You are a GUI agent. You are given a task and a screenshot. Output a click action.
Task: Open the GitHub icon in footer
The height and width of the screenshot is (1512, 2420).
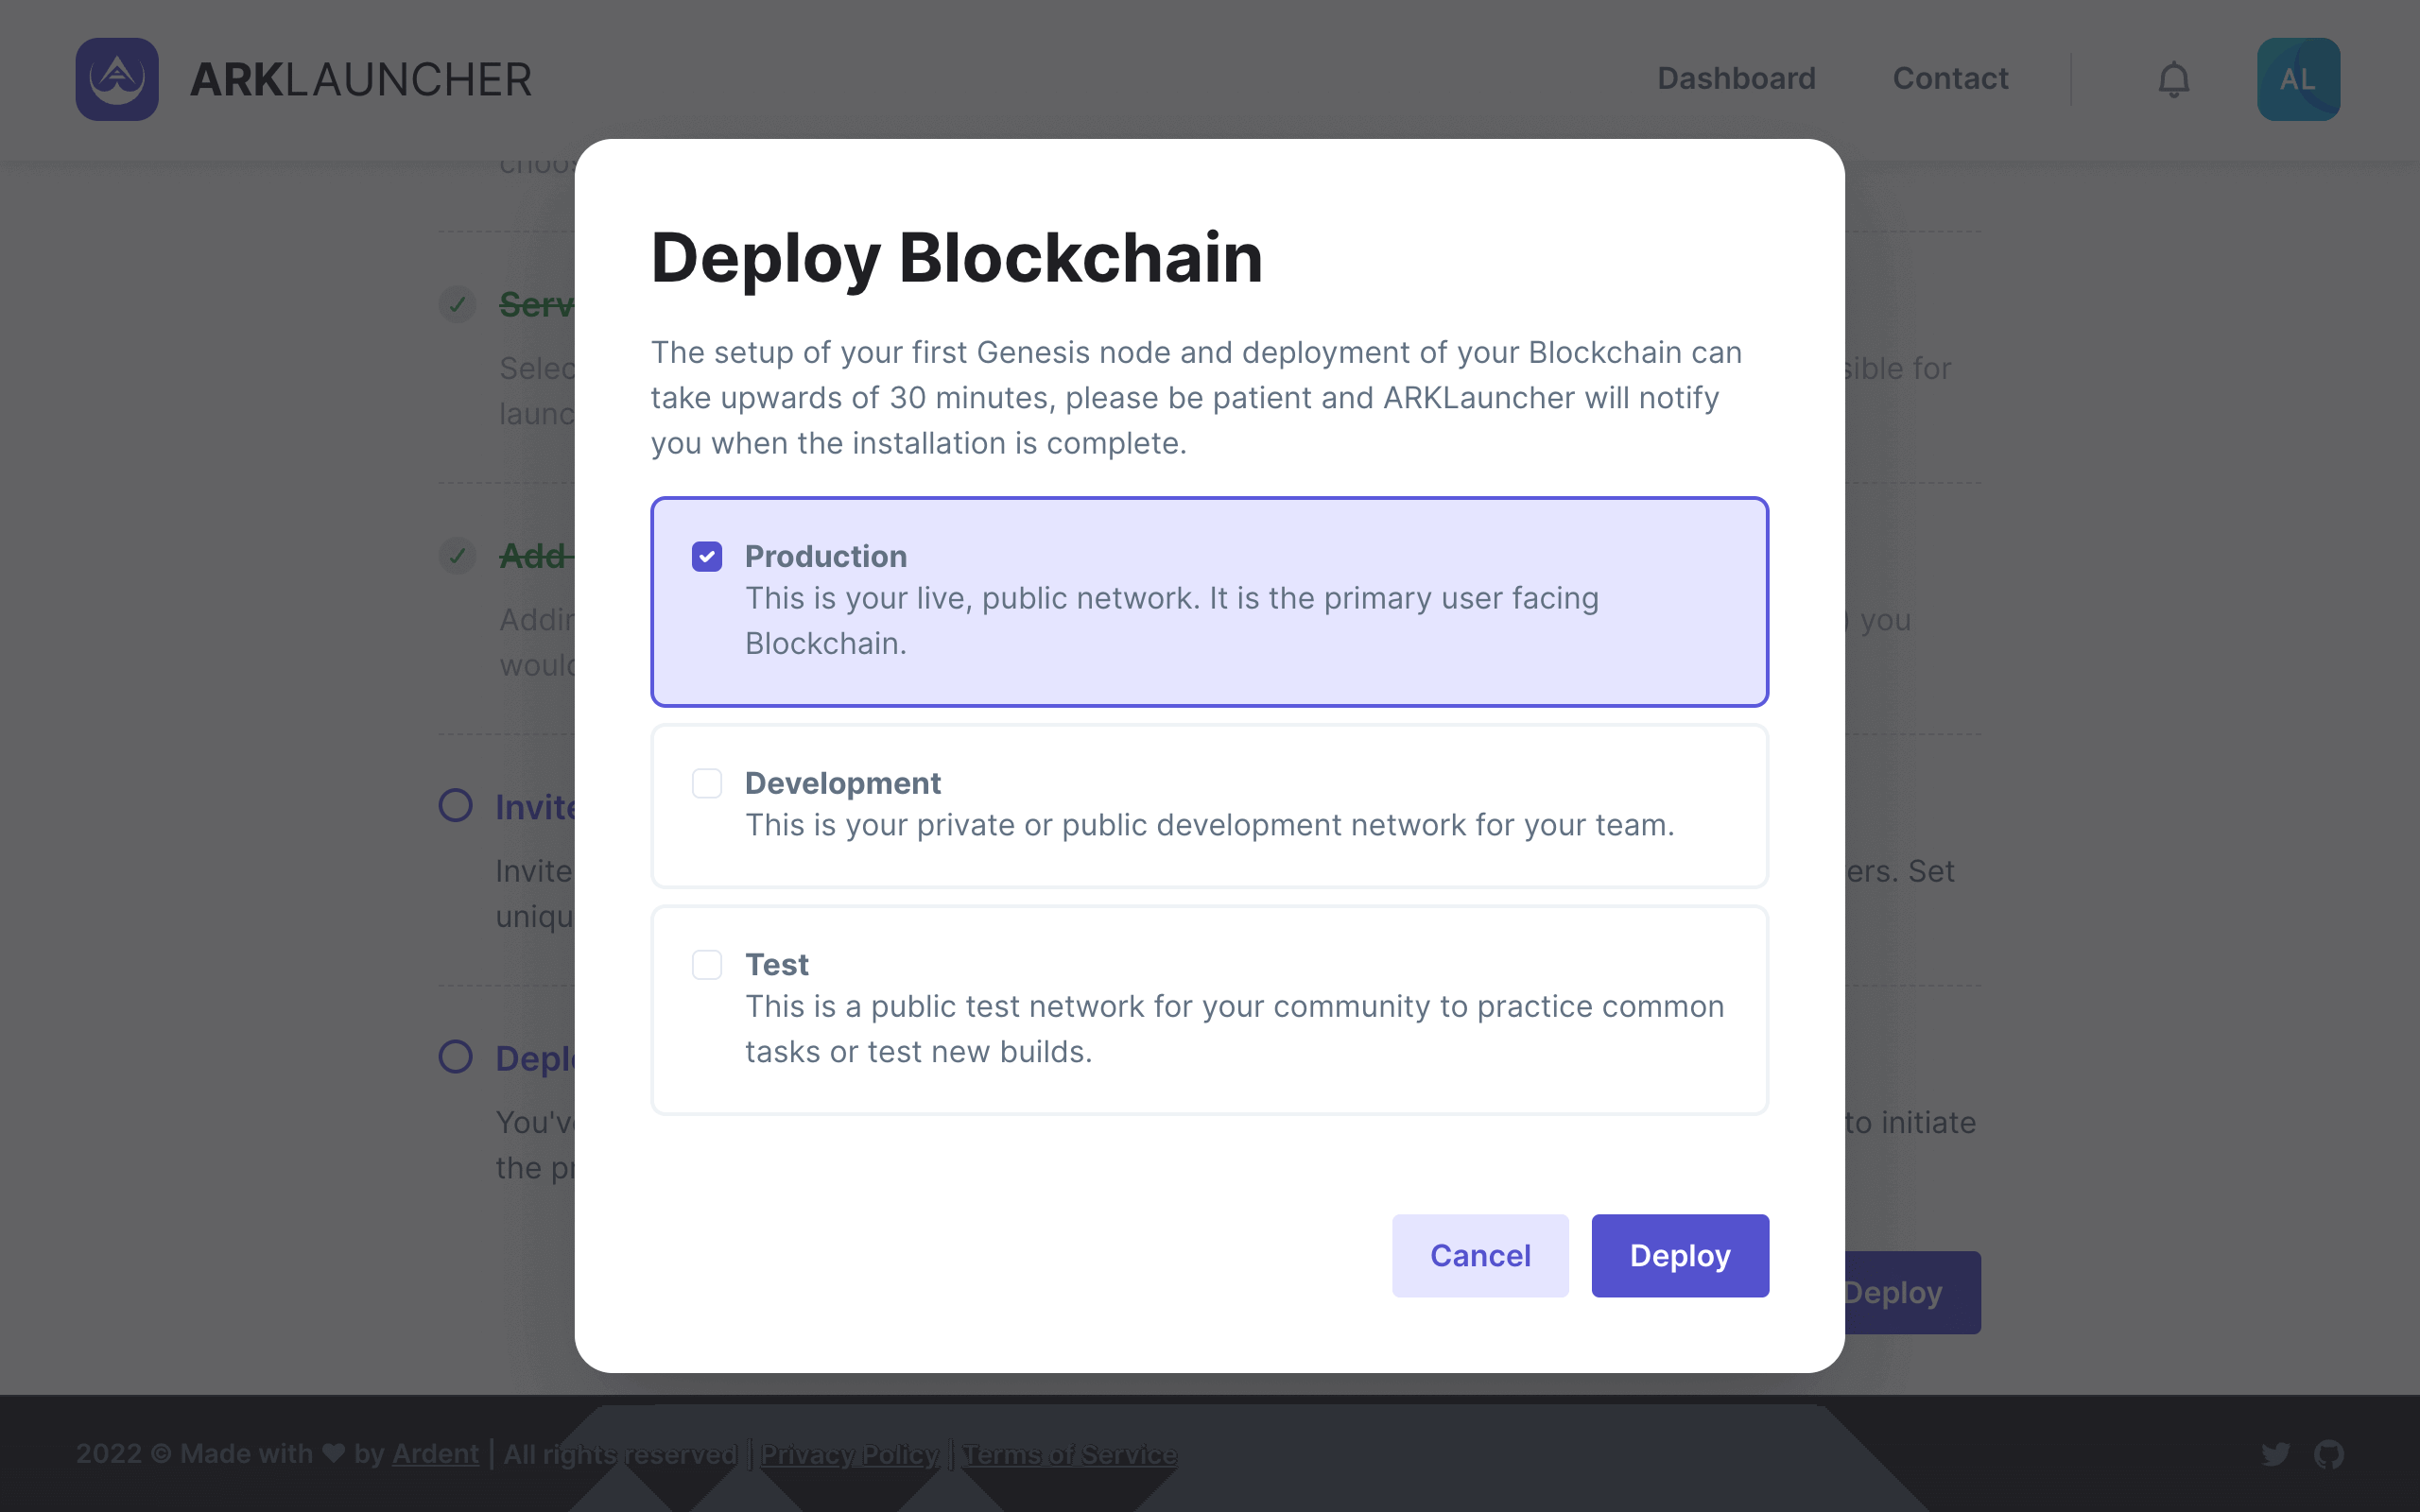point(2328,1453)
